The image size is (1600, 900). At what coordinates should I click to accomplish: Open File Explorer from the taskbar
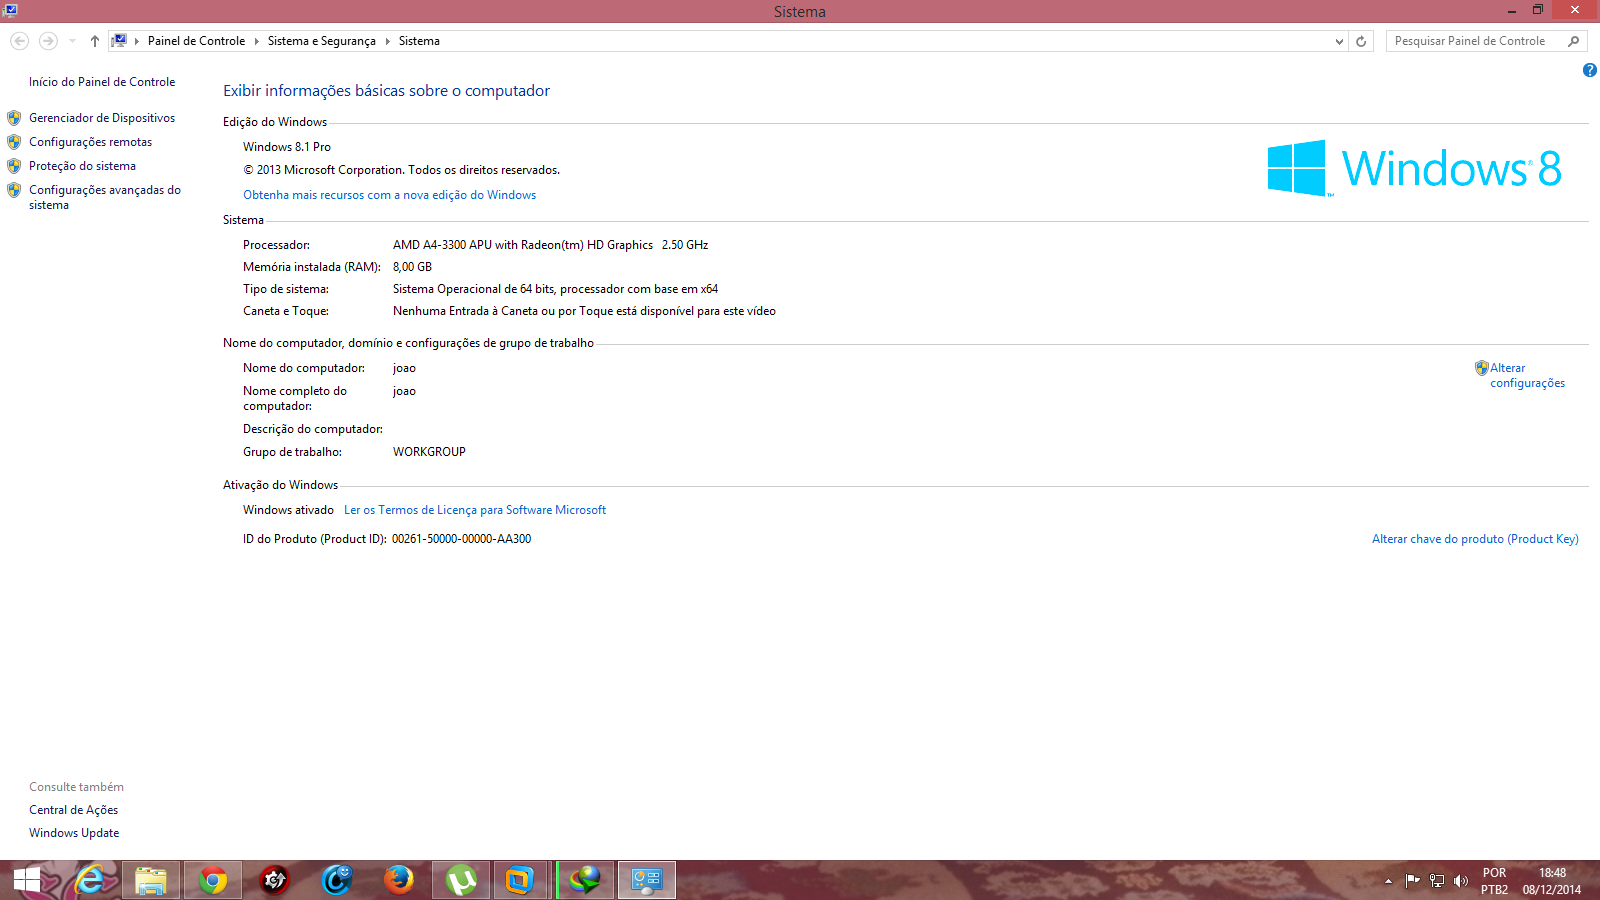(151, 880)
